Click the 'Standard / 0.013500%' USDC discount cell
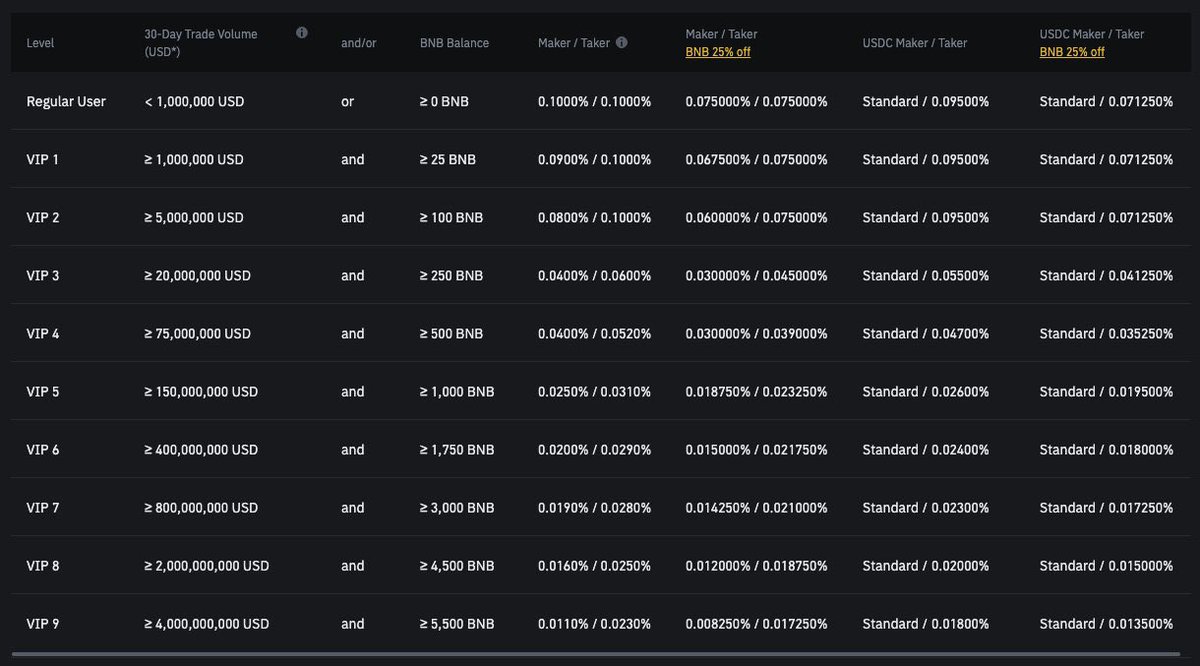 tap(1107, 623)
